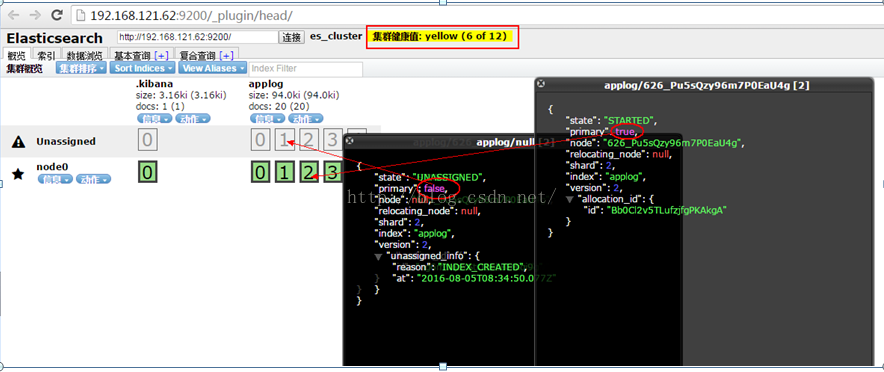Viewport: 884px width, 372px height.
Task: Click the es_cluster cluster name
Action: 336,36
